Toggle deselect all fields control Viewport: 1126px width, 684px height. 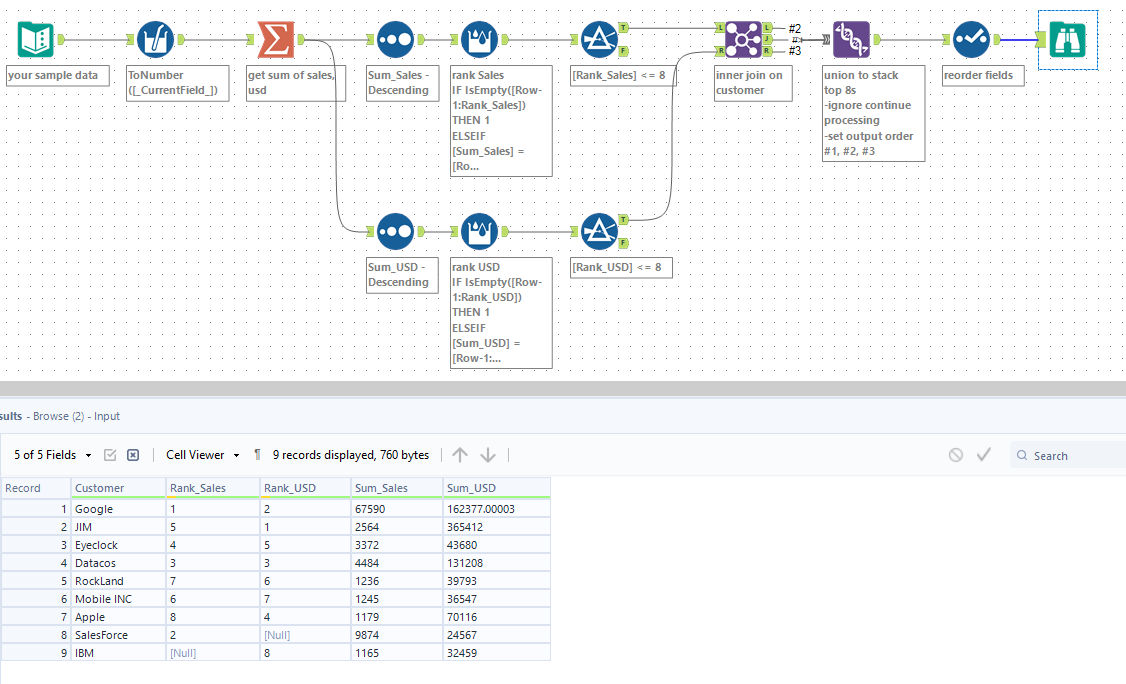pyautogui.click(x=132, y=455)
